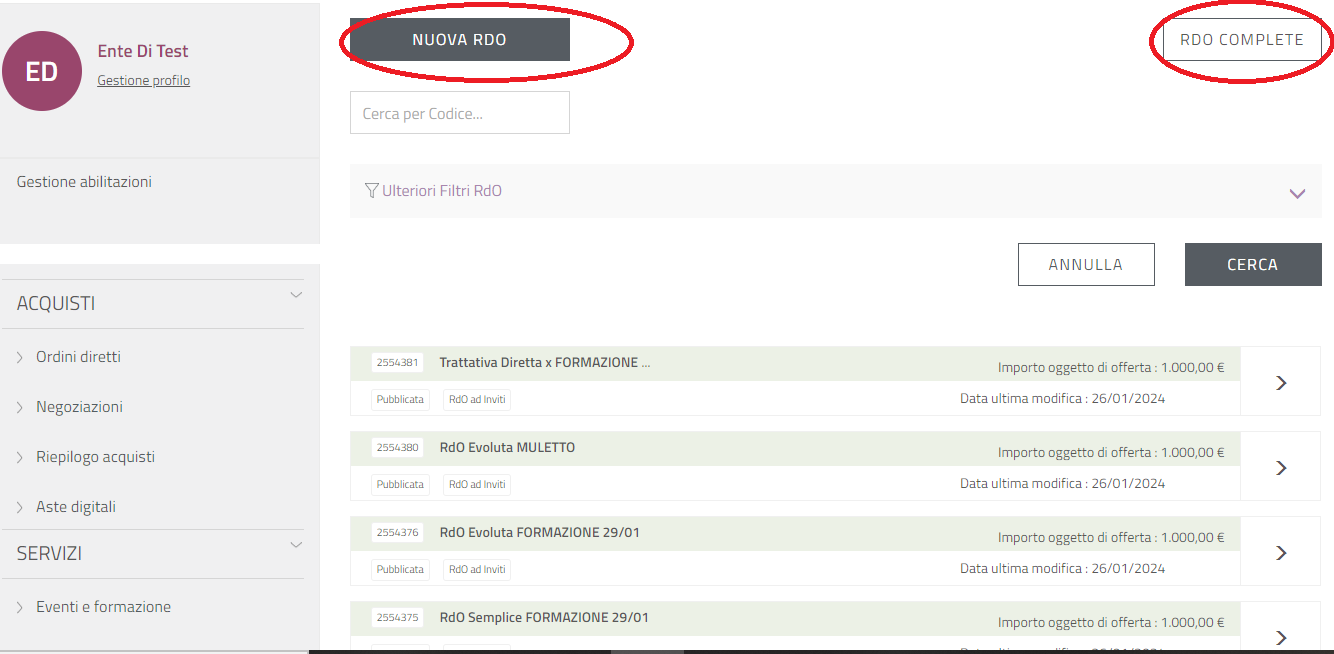Open RdO 2554376 using right chevron
The height and width of the screenshot is (654, 1334).
(x=1281, y=552)
